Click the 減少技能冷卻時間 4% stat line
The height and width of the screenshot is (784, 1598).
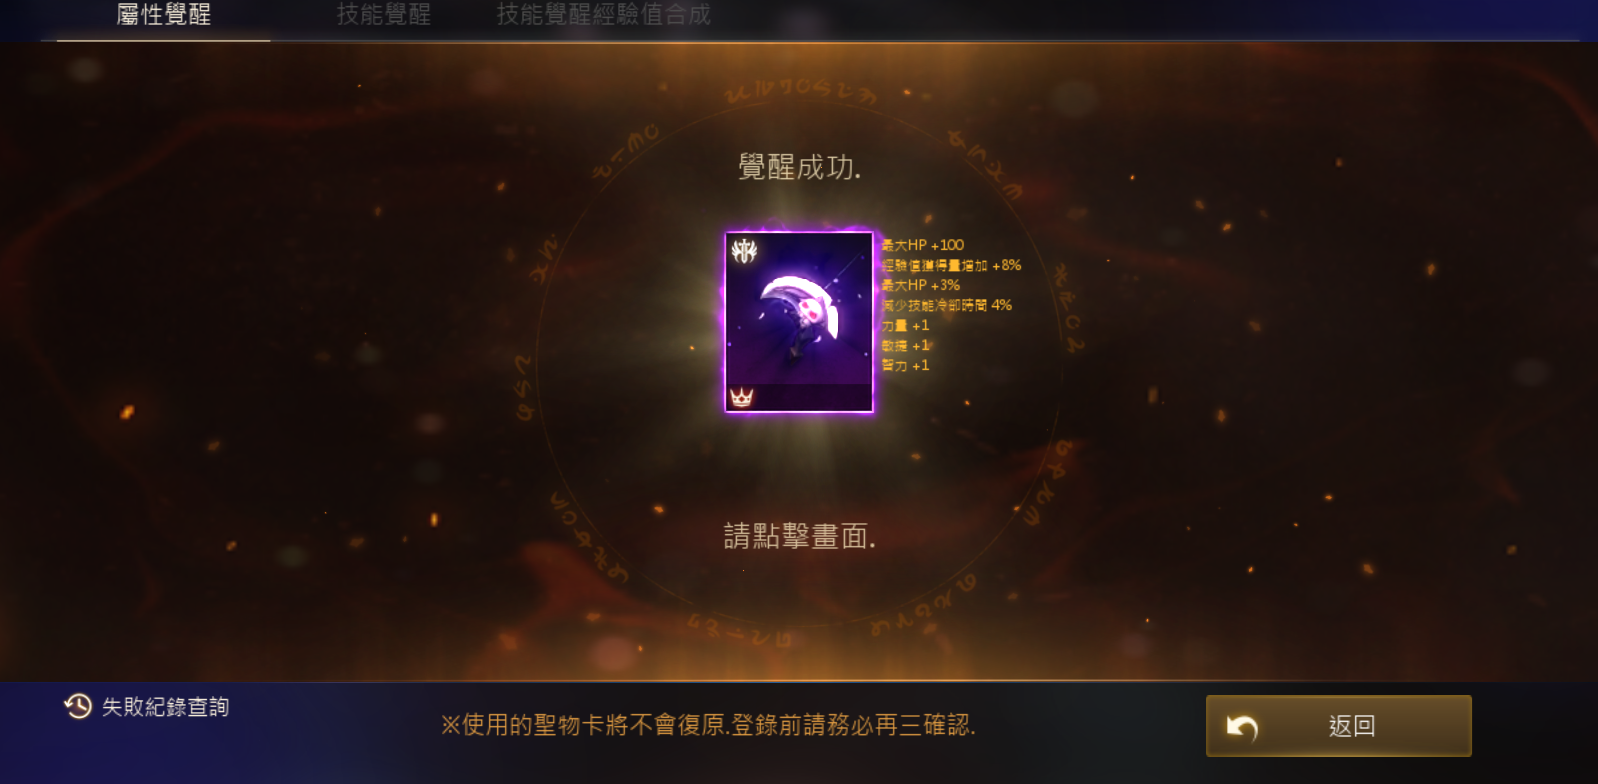coord(946,305)
